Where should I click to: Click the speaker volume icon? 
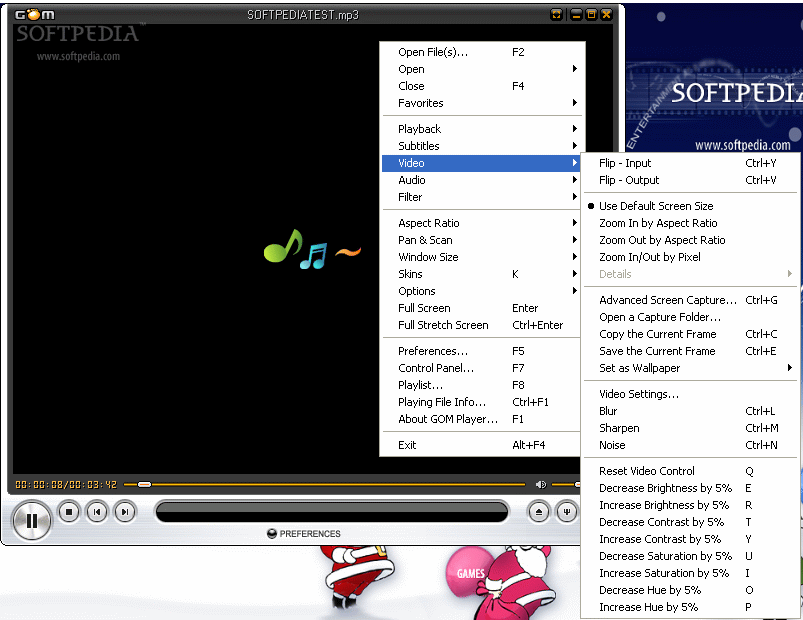(x=540, y=484)
